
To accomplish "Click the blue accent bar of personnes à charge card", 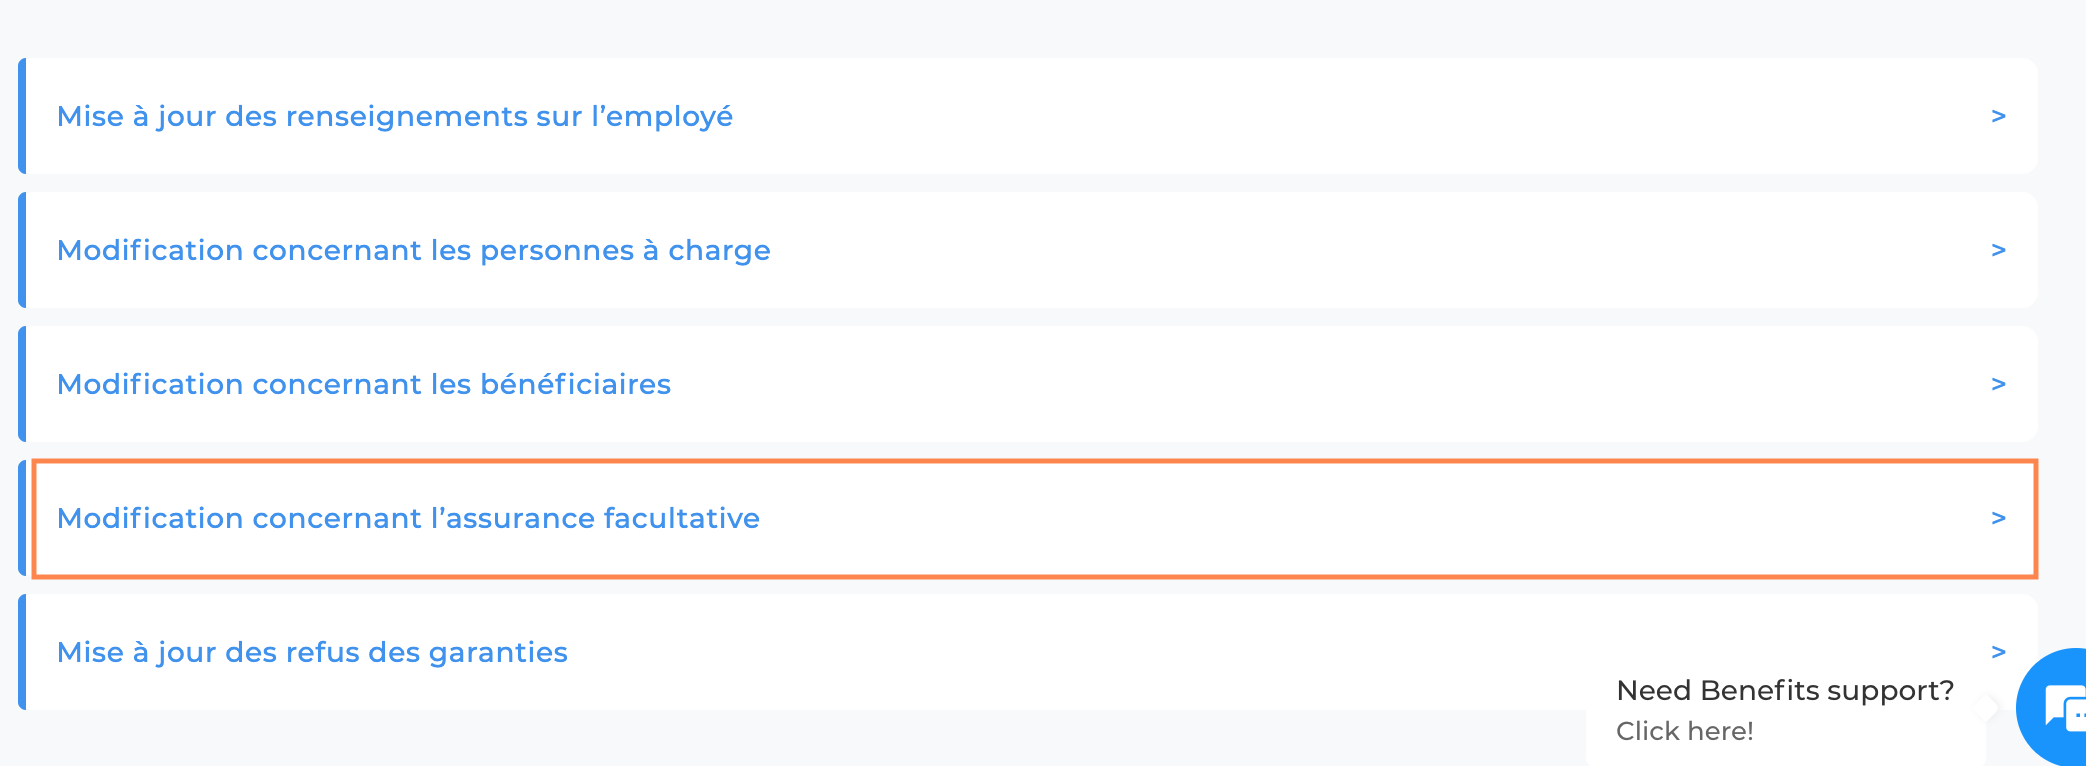I will click(x=22, y=250).
